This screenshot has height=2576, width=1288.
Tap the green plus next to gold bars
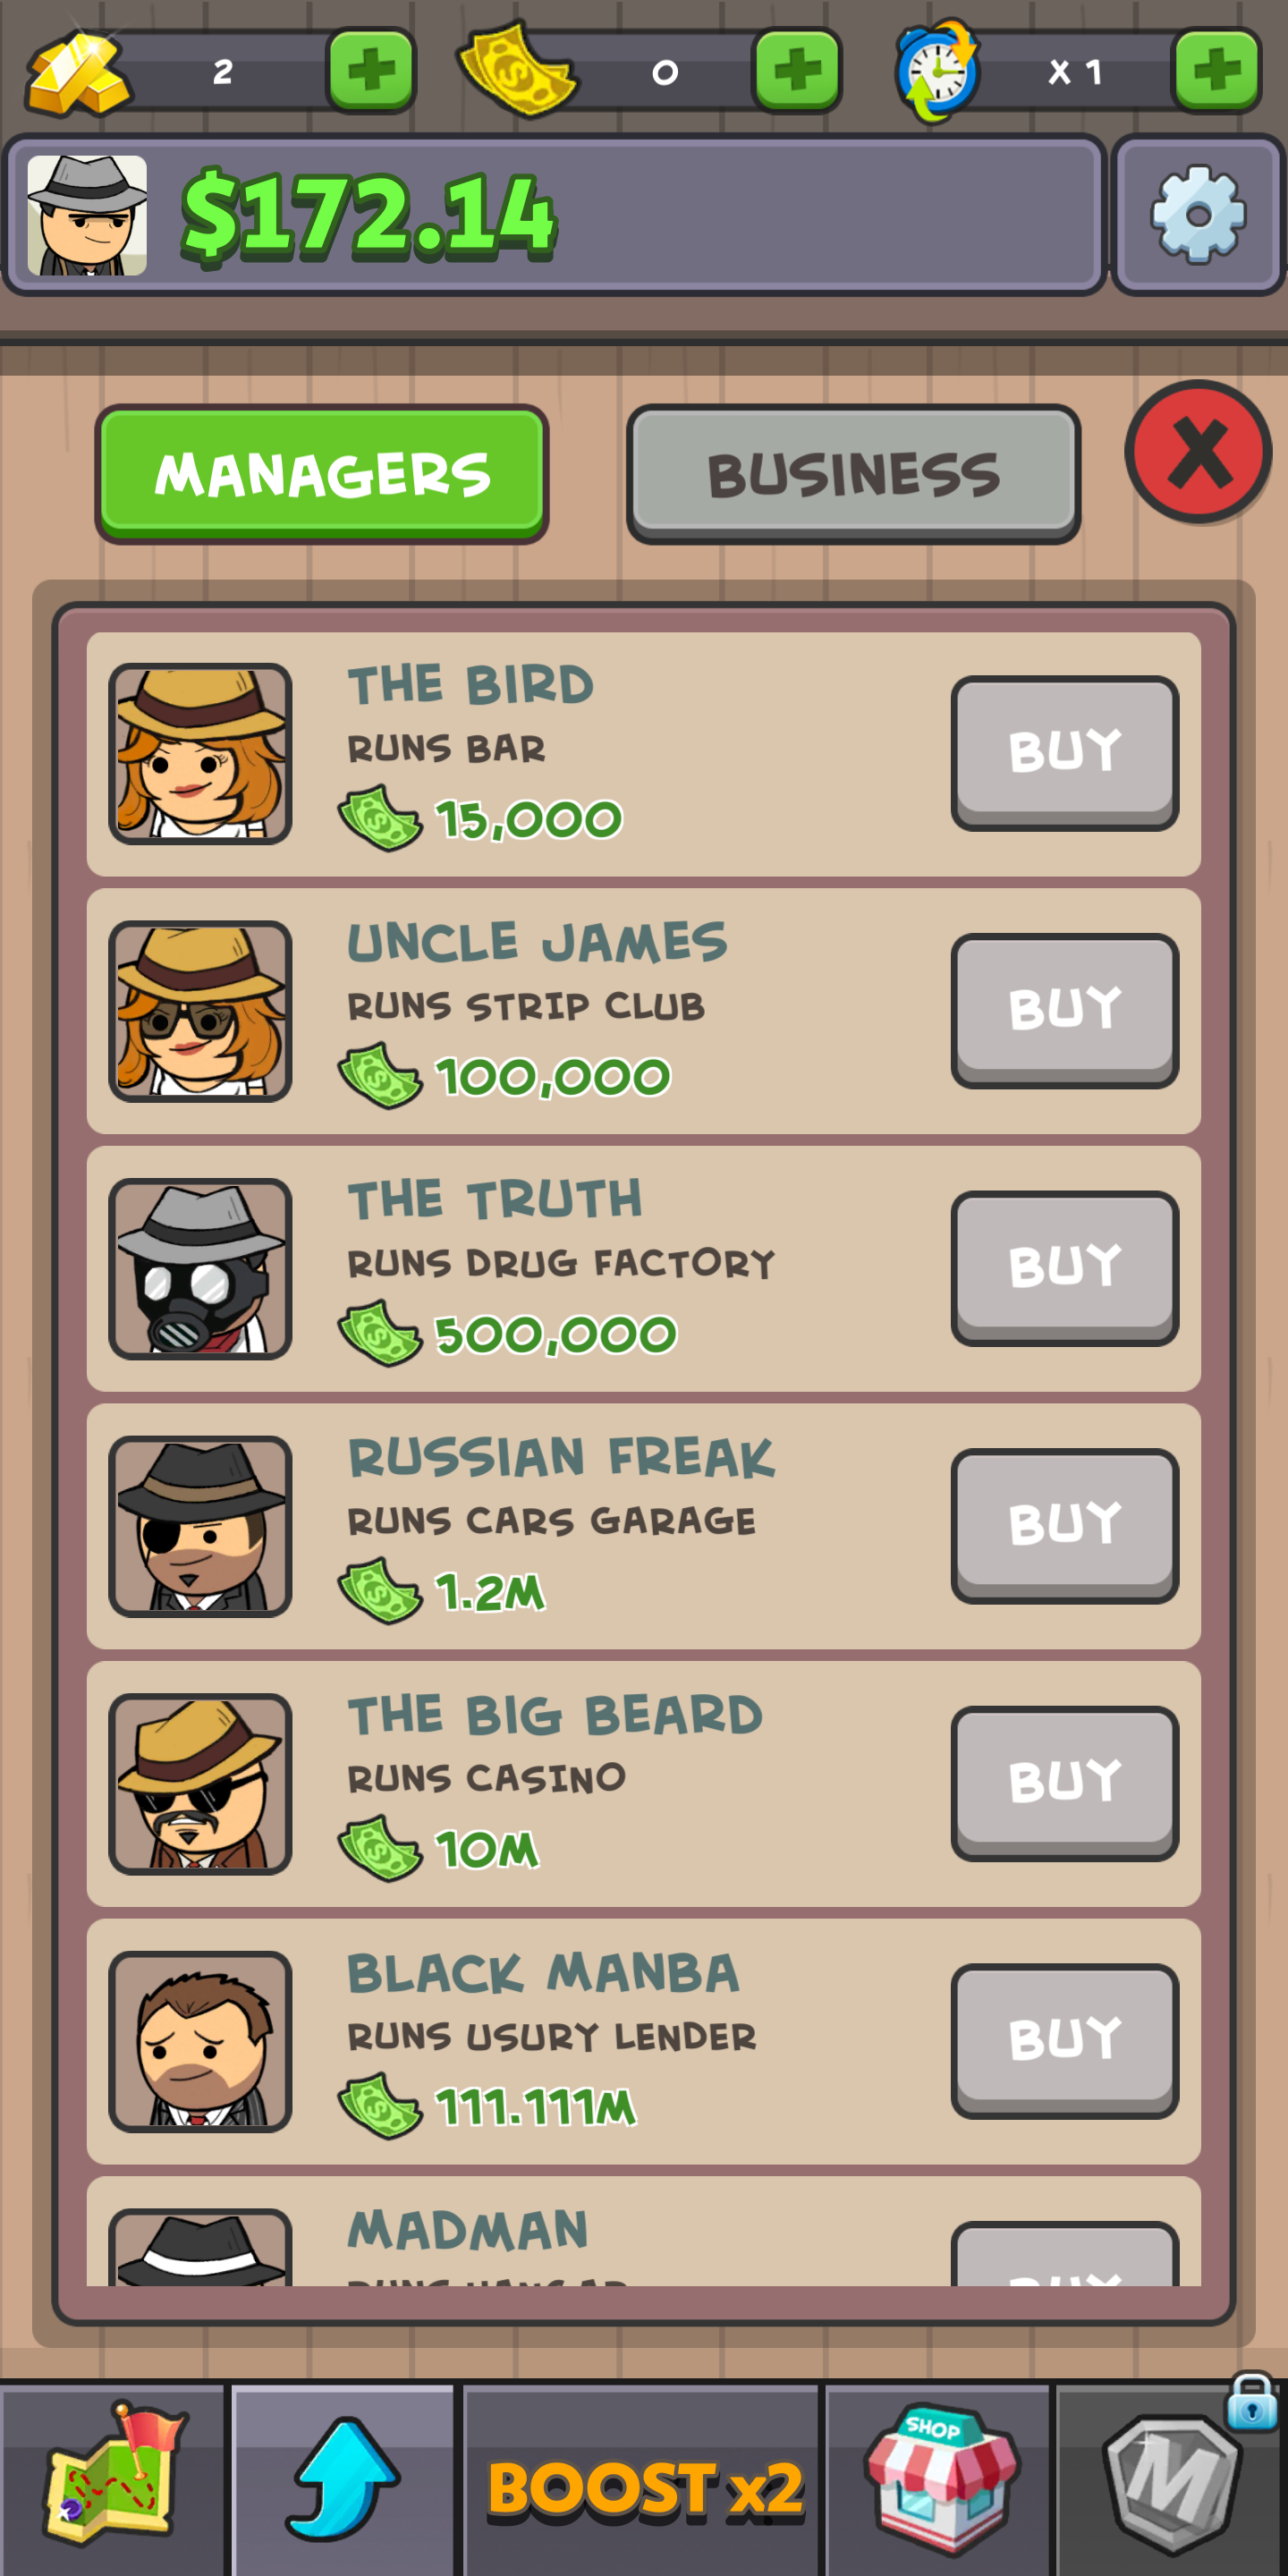tap(371, 70)
